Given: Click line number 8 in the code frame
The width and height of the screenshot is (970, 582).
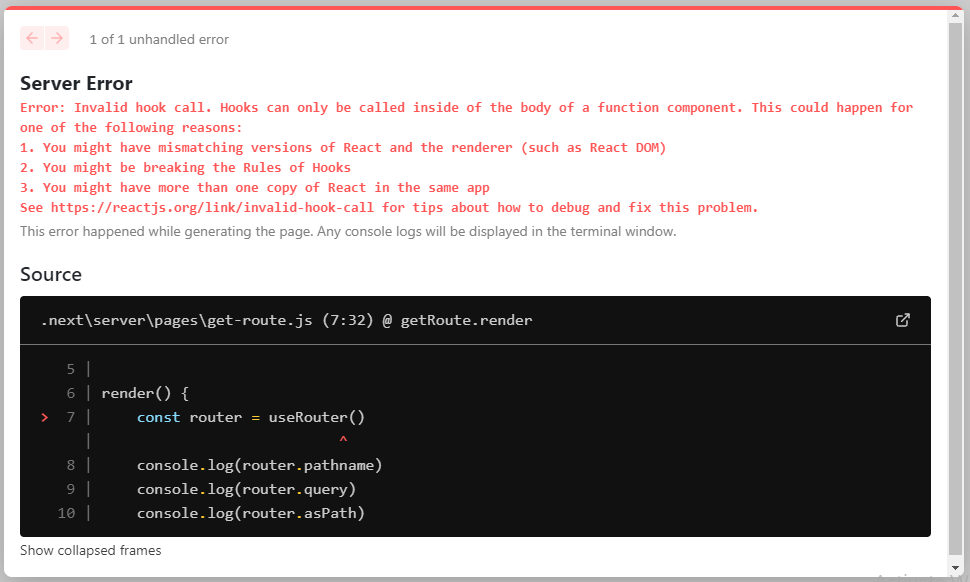Looking at the screenshot, I should [x=70, y=465].
